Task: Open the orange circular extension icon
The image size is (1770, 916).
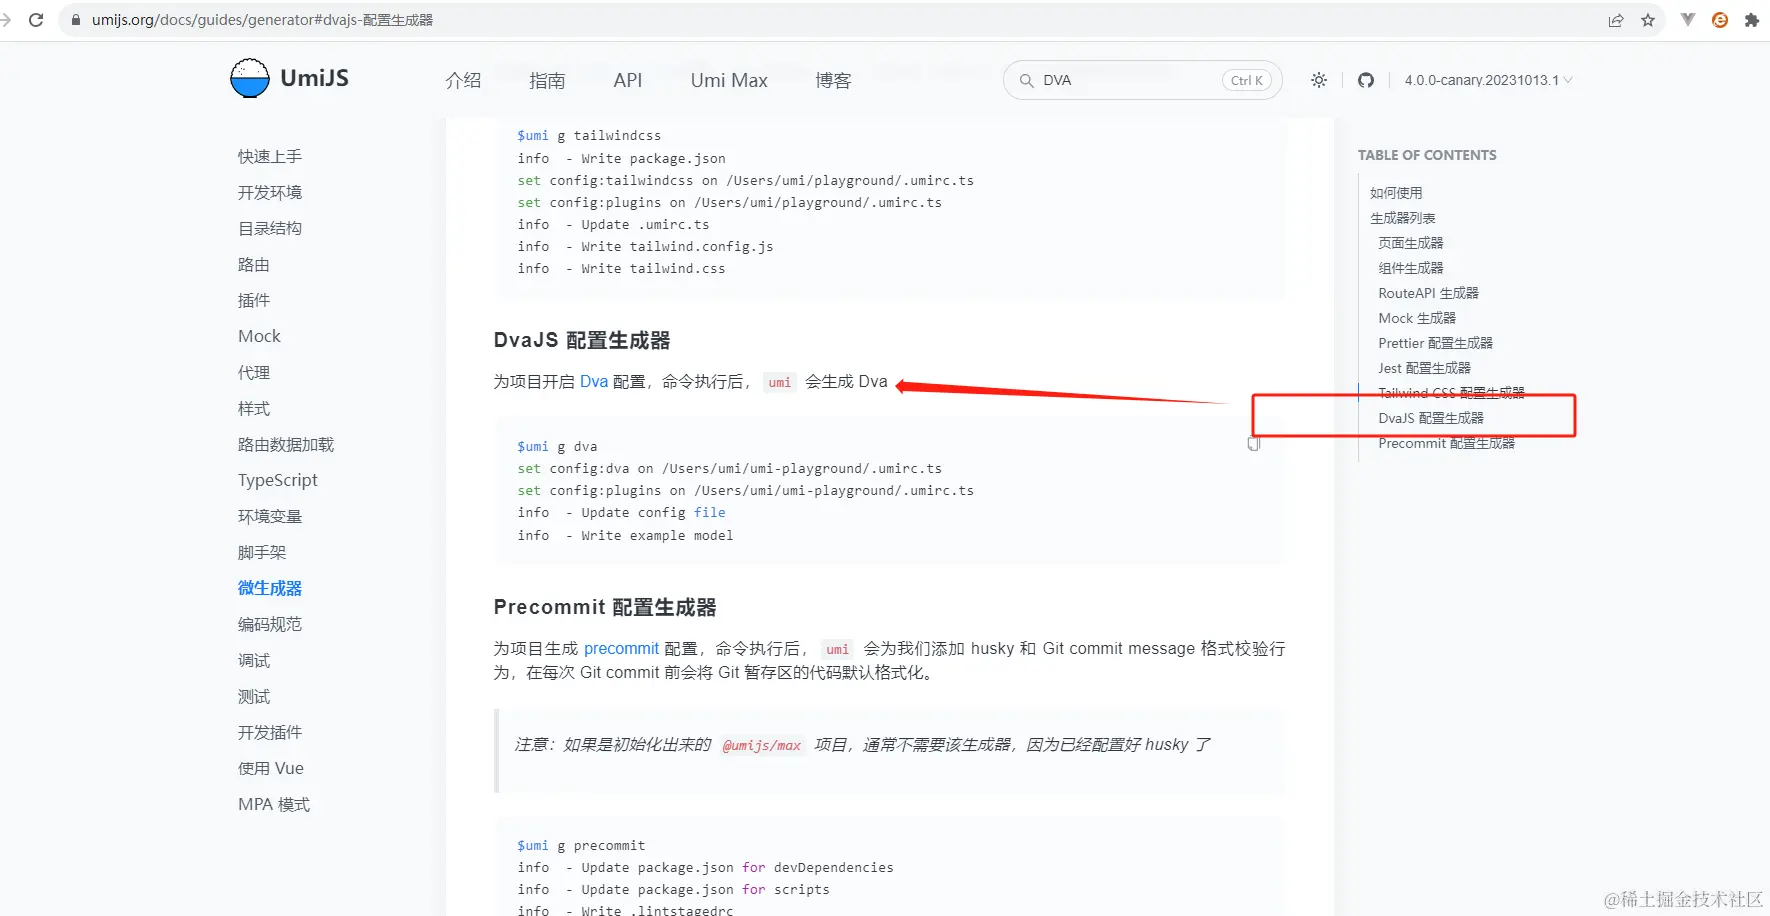Action: coord(1720,20)
